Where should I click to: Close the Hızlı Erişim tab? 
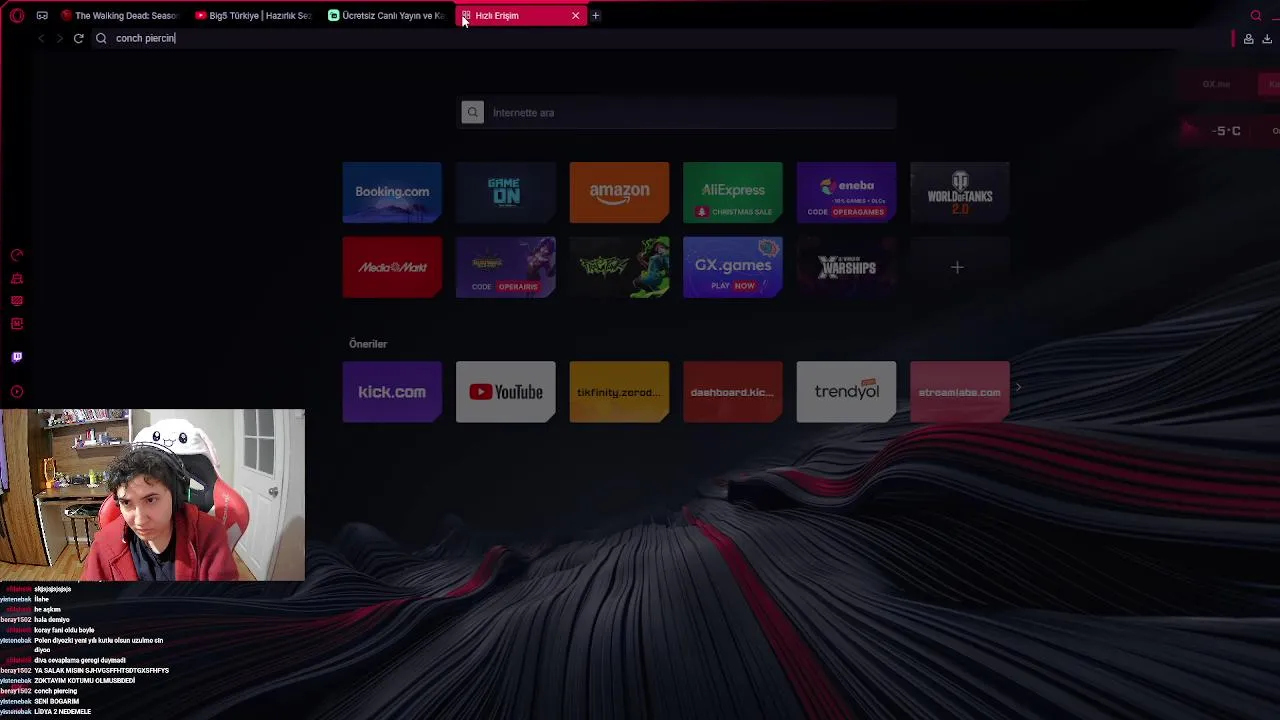click(575, 15)
